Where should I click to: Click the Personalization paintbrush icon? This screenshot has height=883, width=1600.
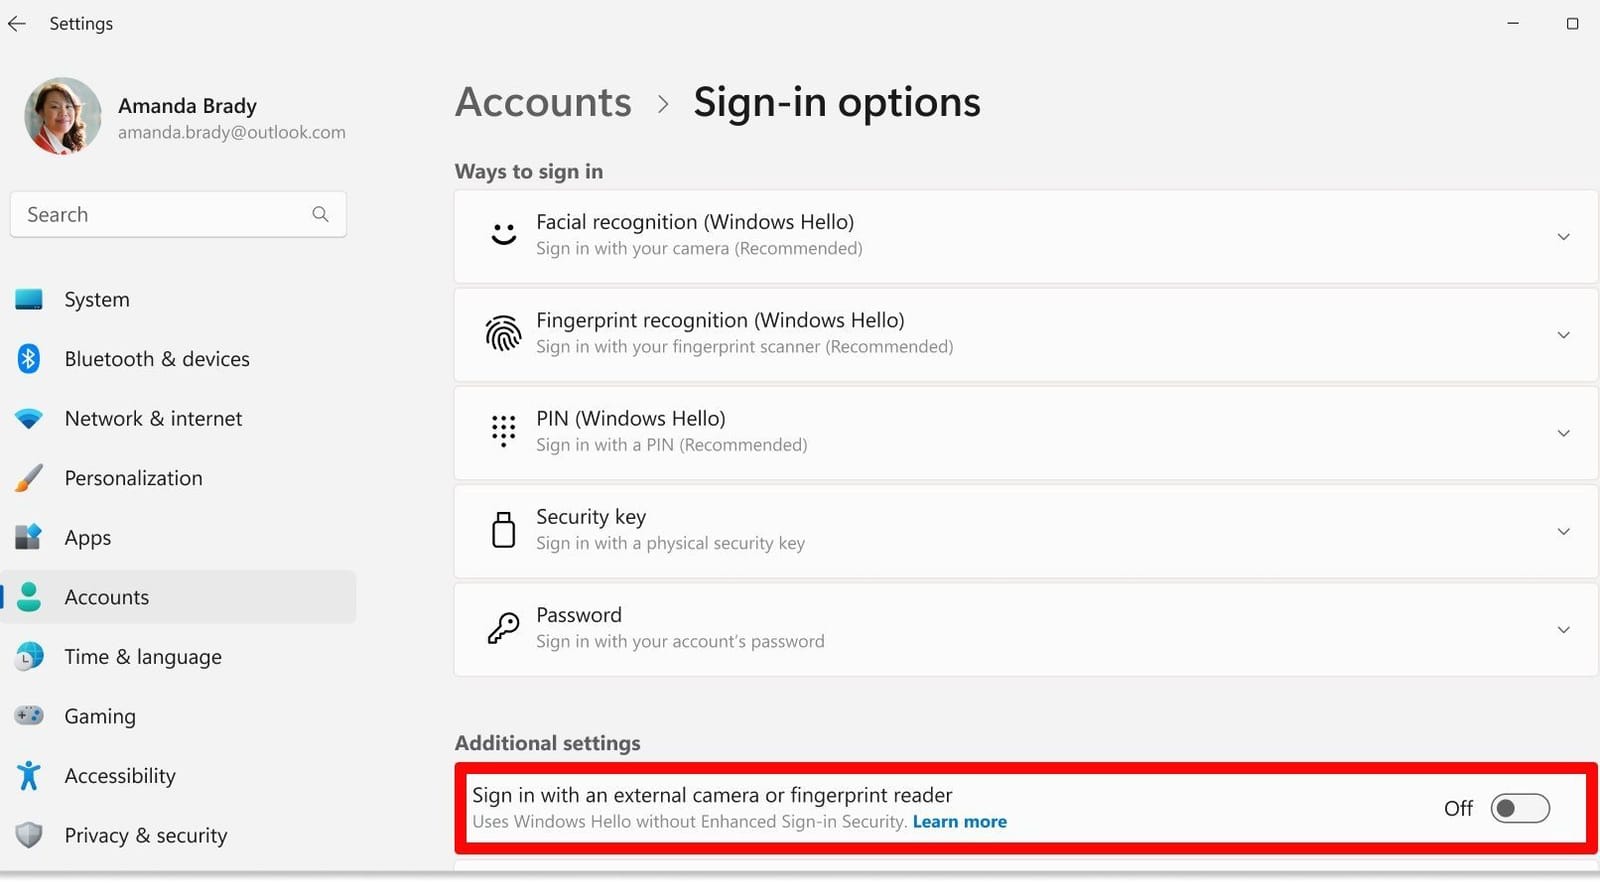click(x=29, y=478)
